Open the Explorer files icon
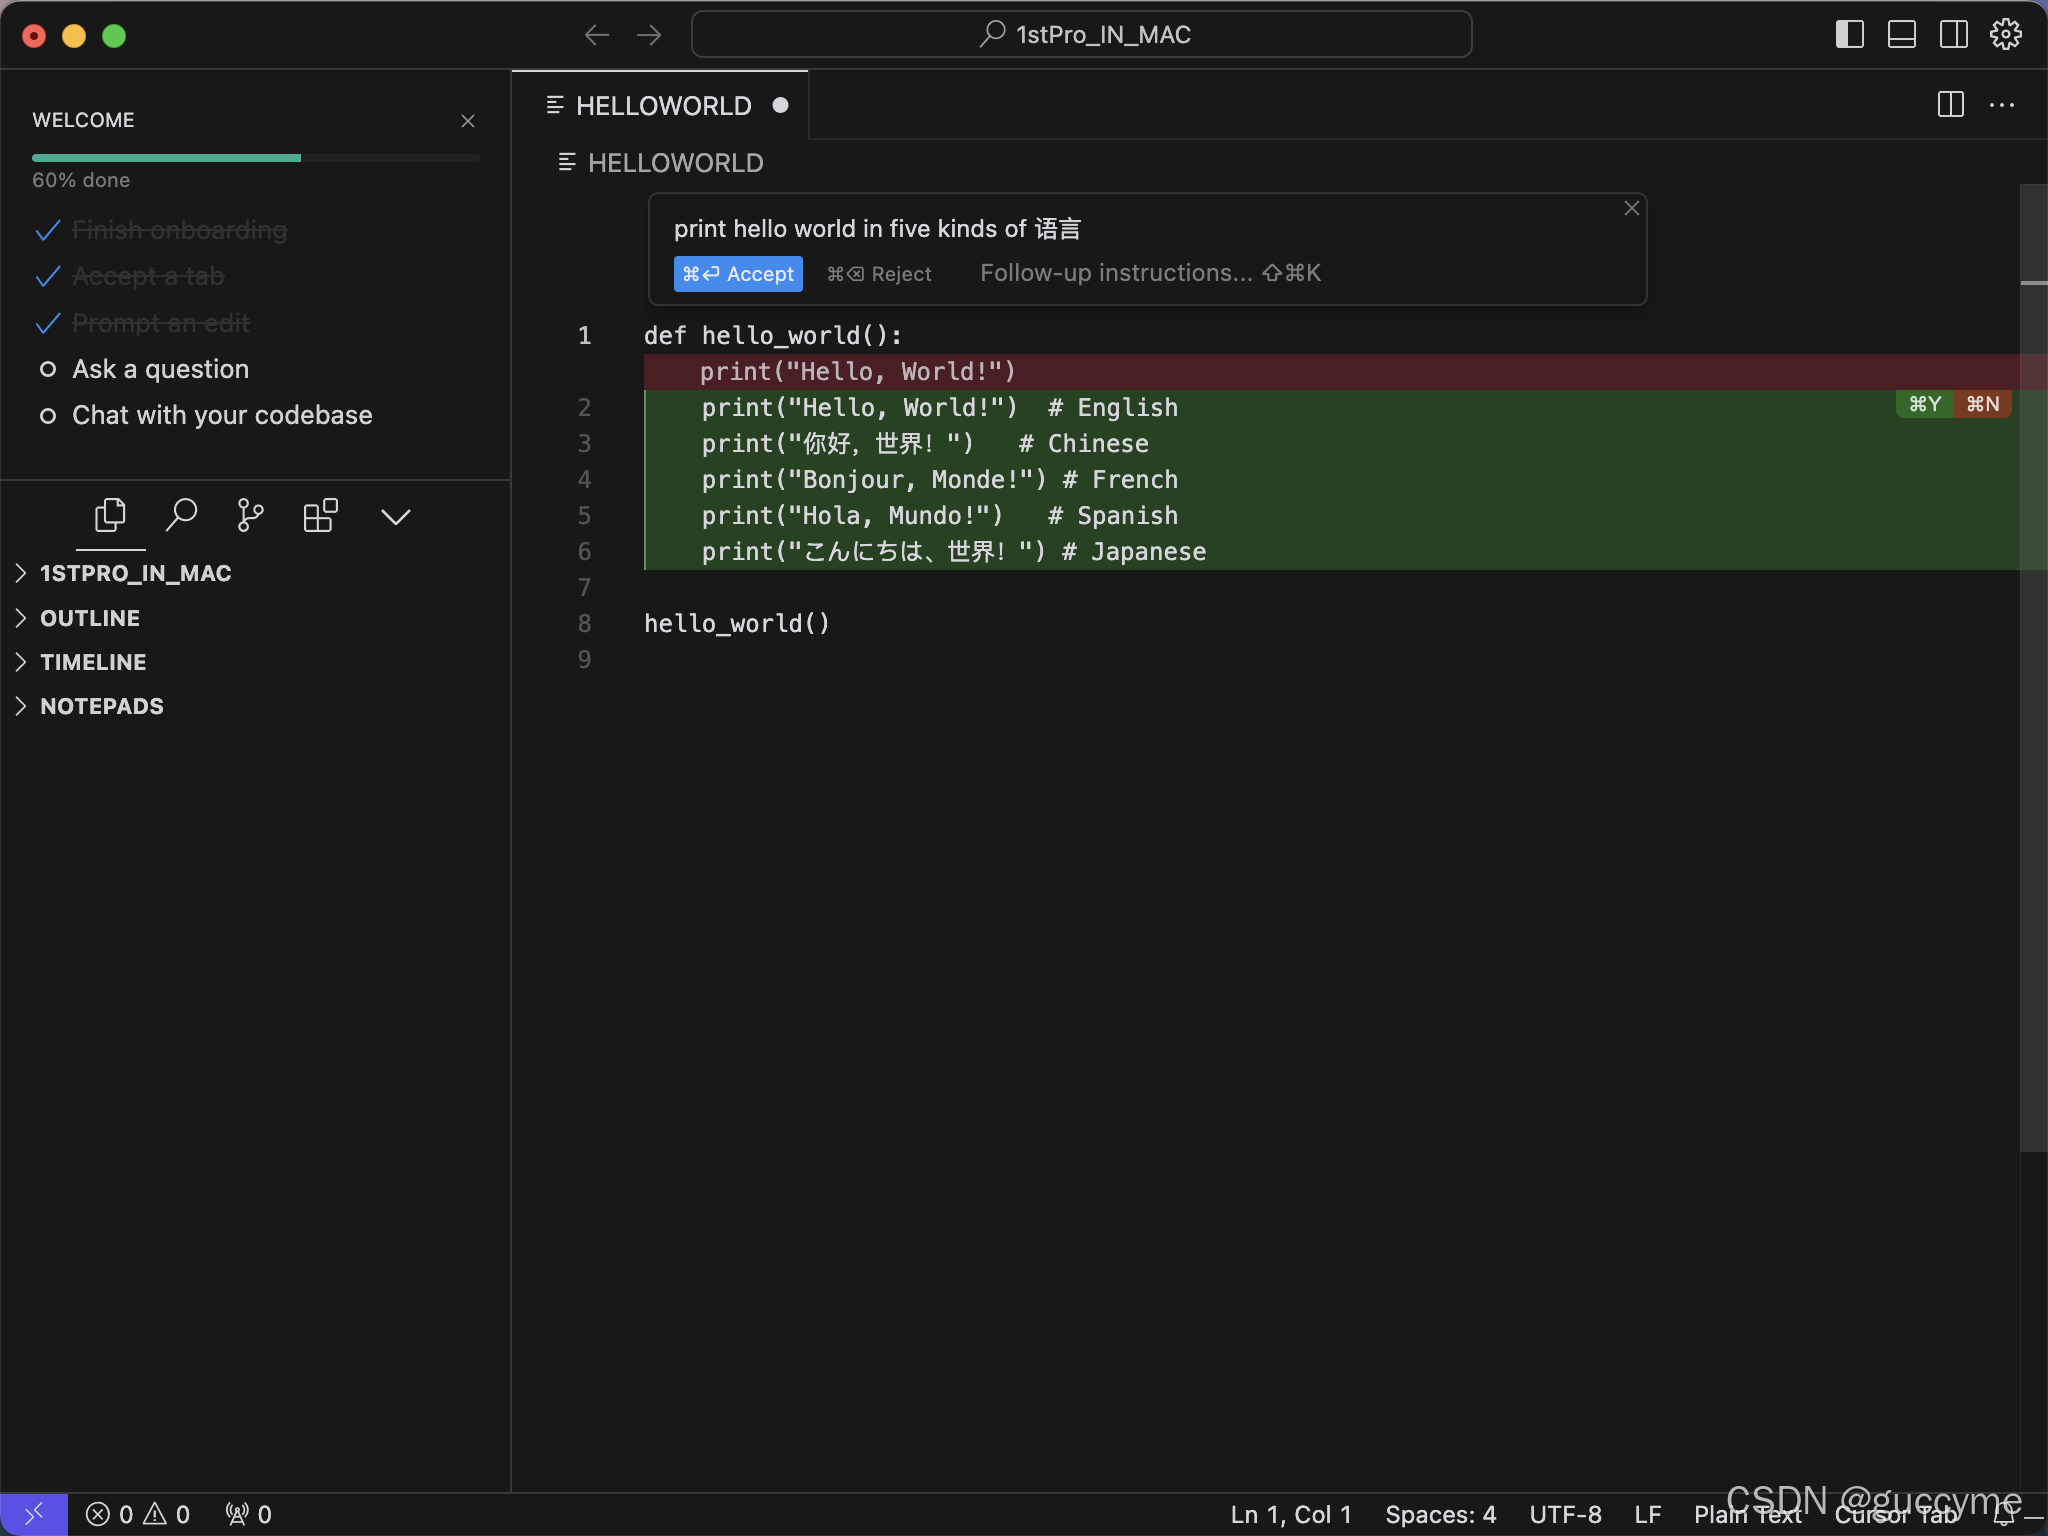The height and width of the screenshot is (1536, 2048). 110,516
